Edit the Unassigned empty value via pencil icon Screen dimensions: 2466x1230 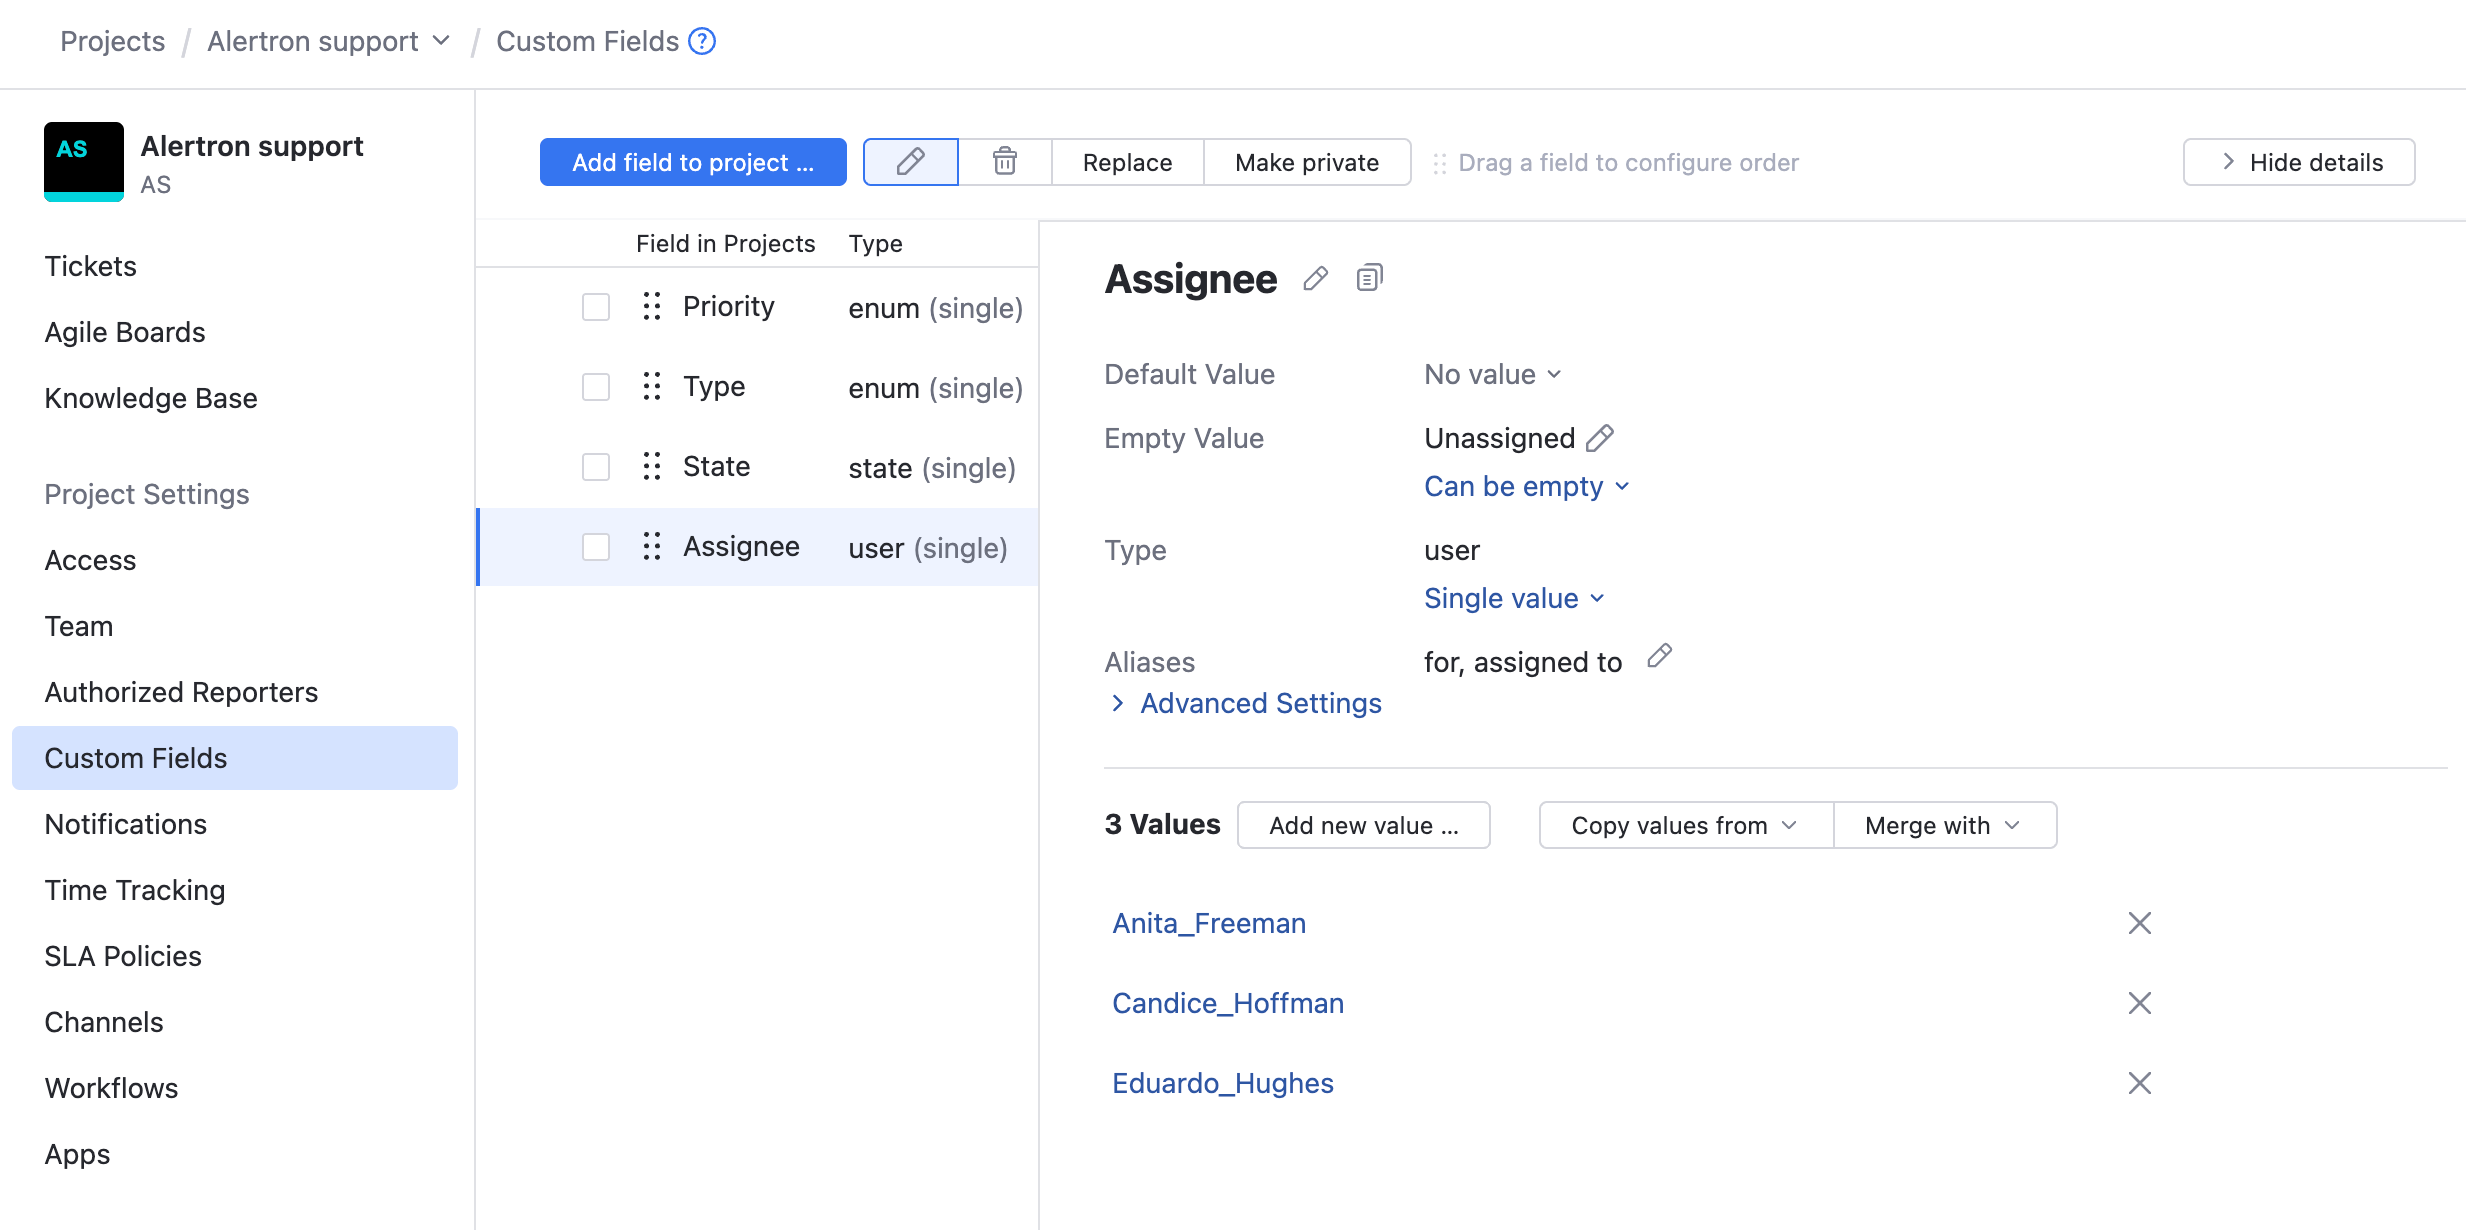[1600, 437]
